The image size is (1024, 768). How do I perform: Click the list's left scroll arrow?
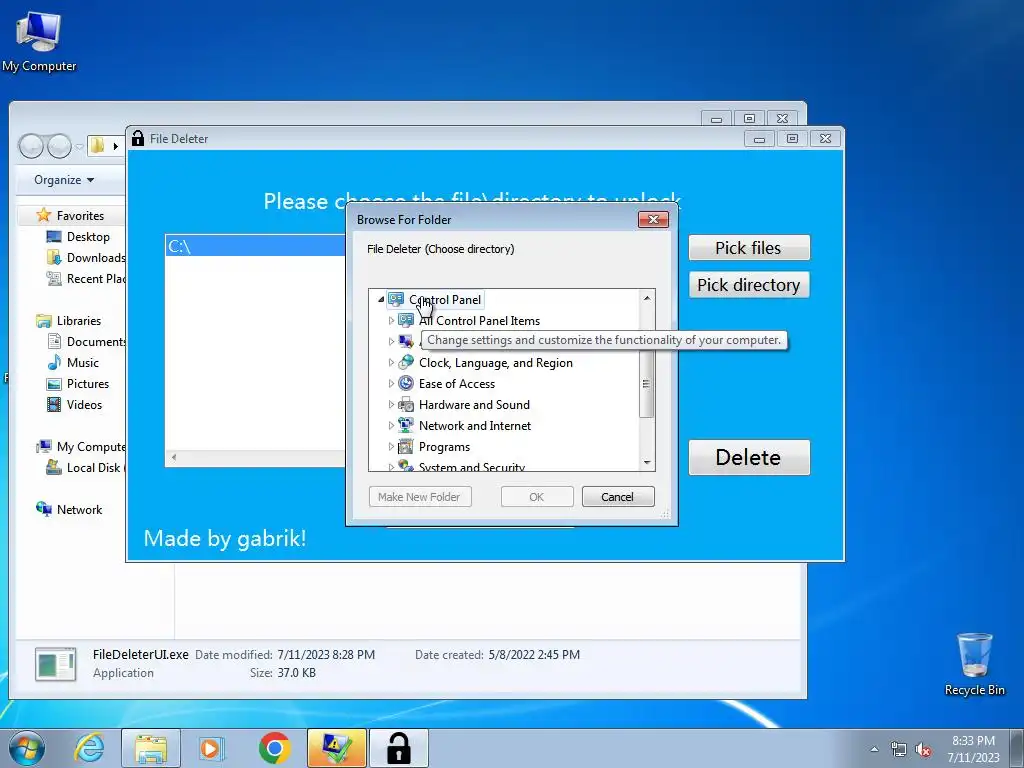click(x=174, y=457)
